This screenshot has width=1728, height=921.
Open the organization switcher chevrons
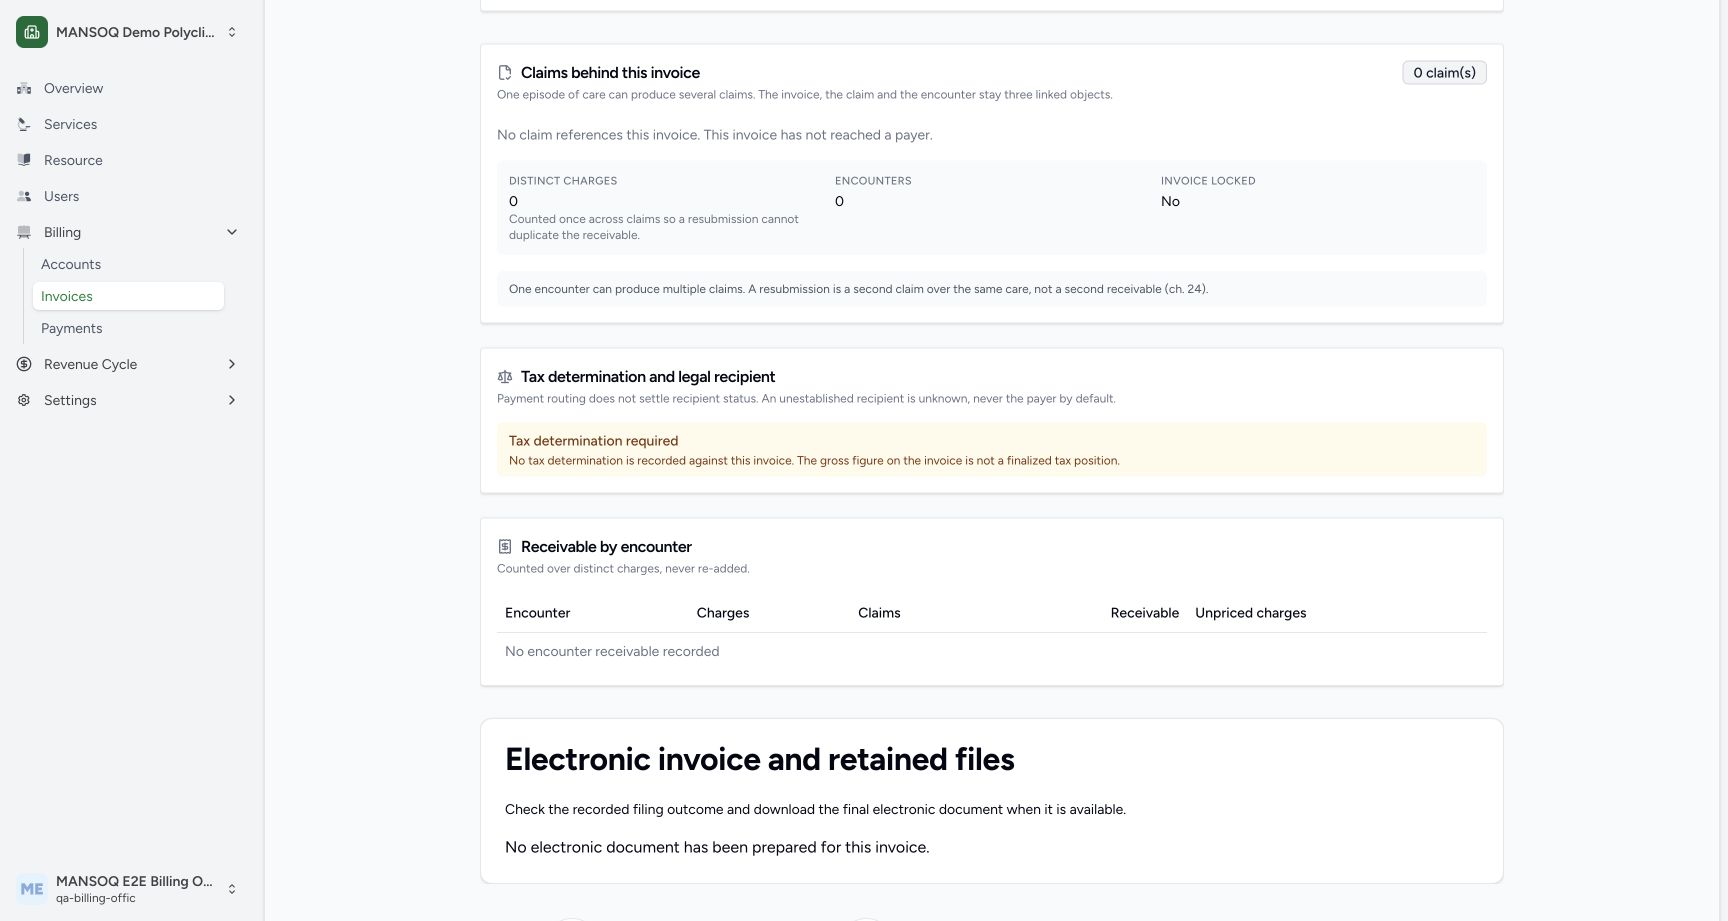[232, 32]
